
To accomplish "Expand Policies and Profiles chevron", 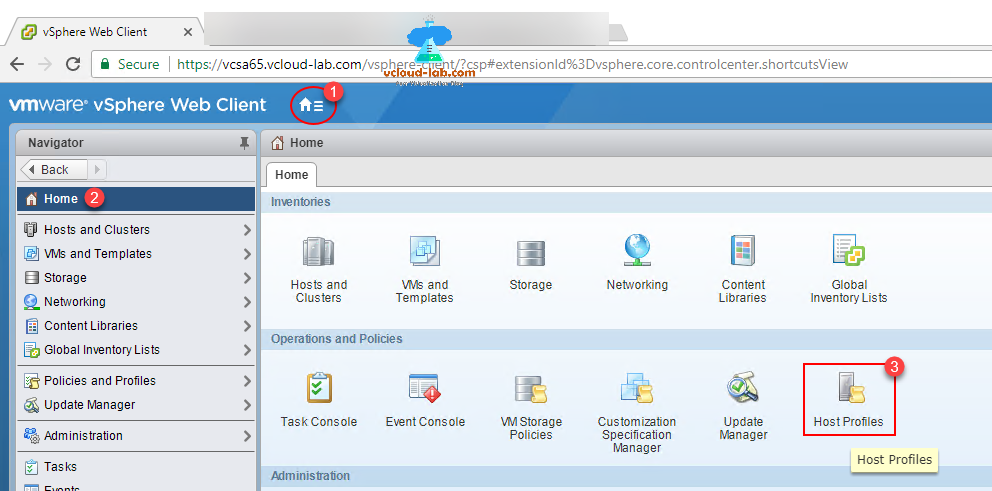I will tap(247, 382).
